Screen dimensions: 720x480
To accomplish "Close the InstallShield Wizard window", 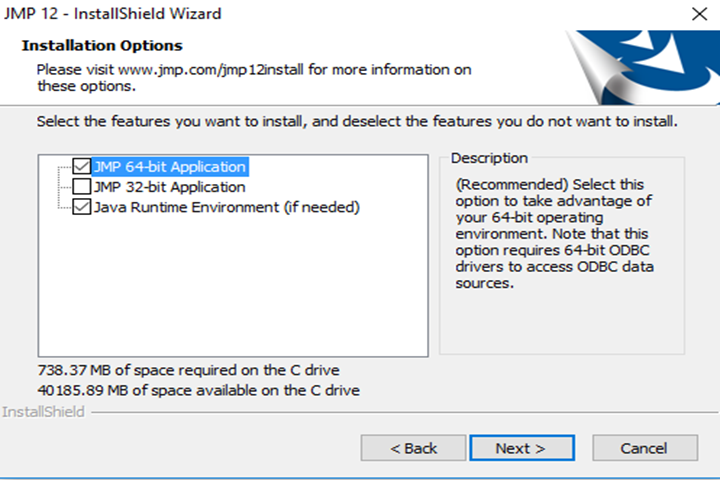I will (x=699, y=14).
